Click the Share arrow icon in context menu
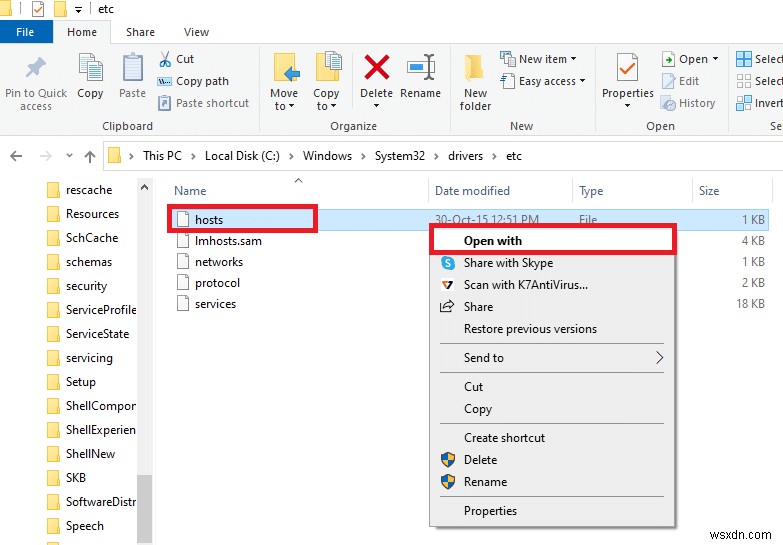783x545 pixels. pos(447,306)
